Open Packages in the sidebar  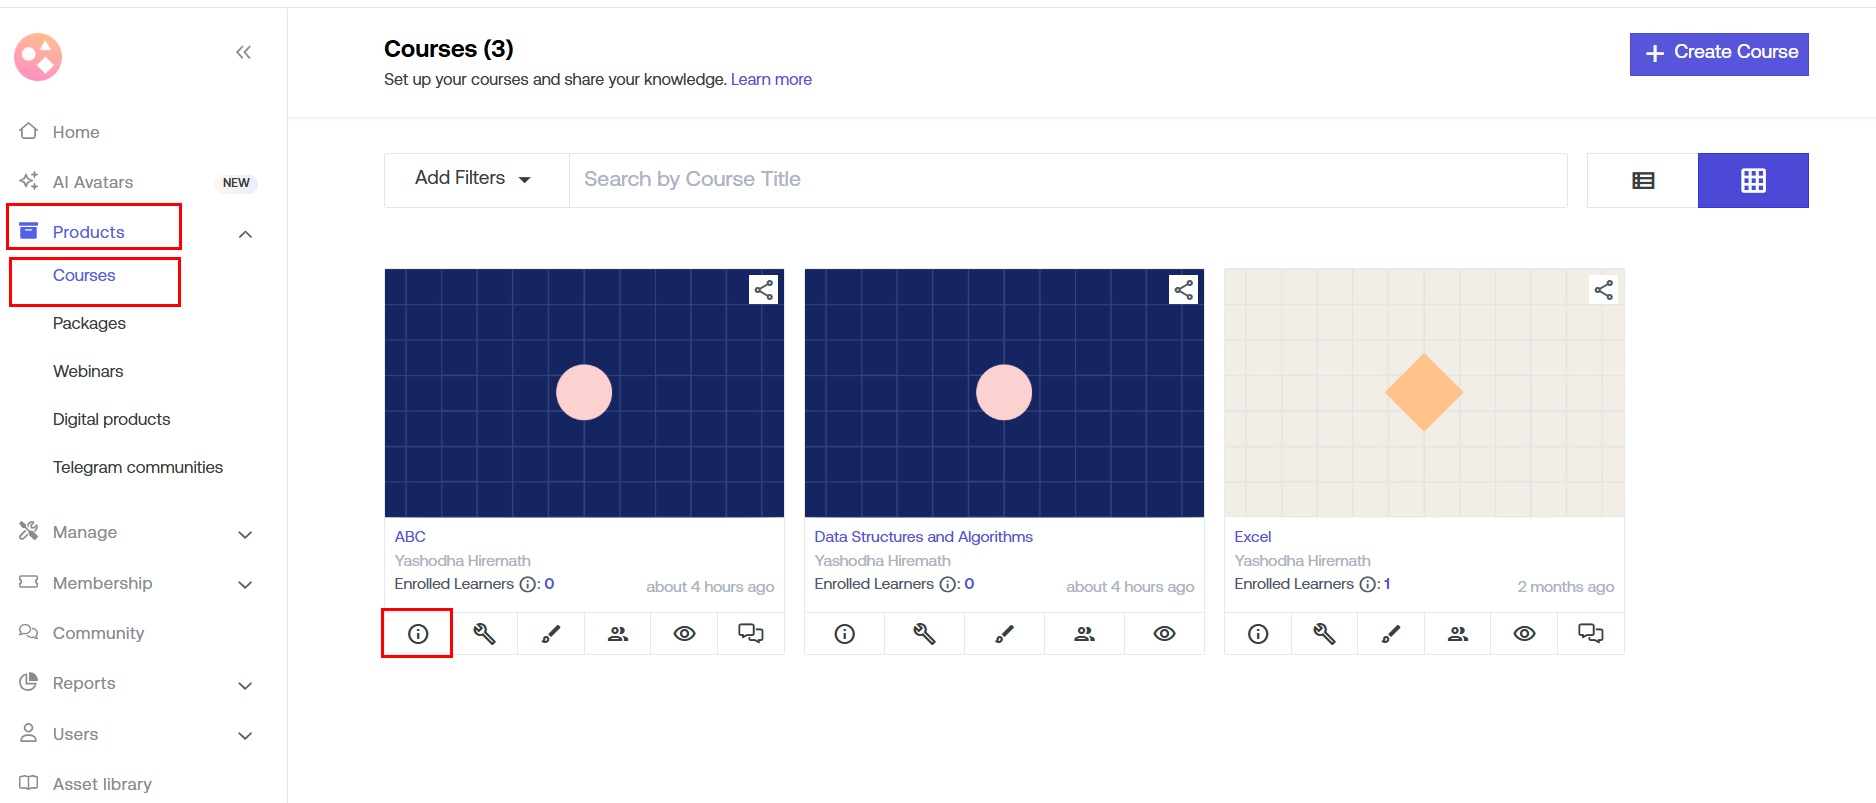89,324
